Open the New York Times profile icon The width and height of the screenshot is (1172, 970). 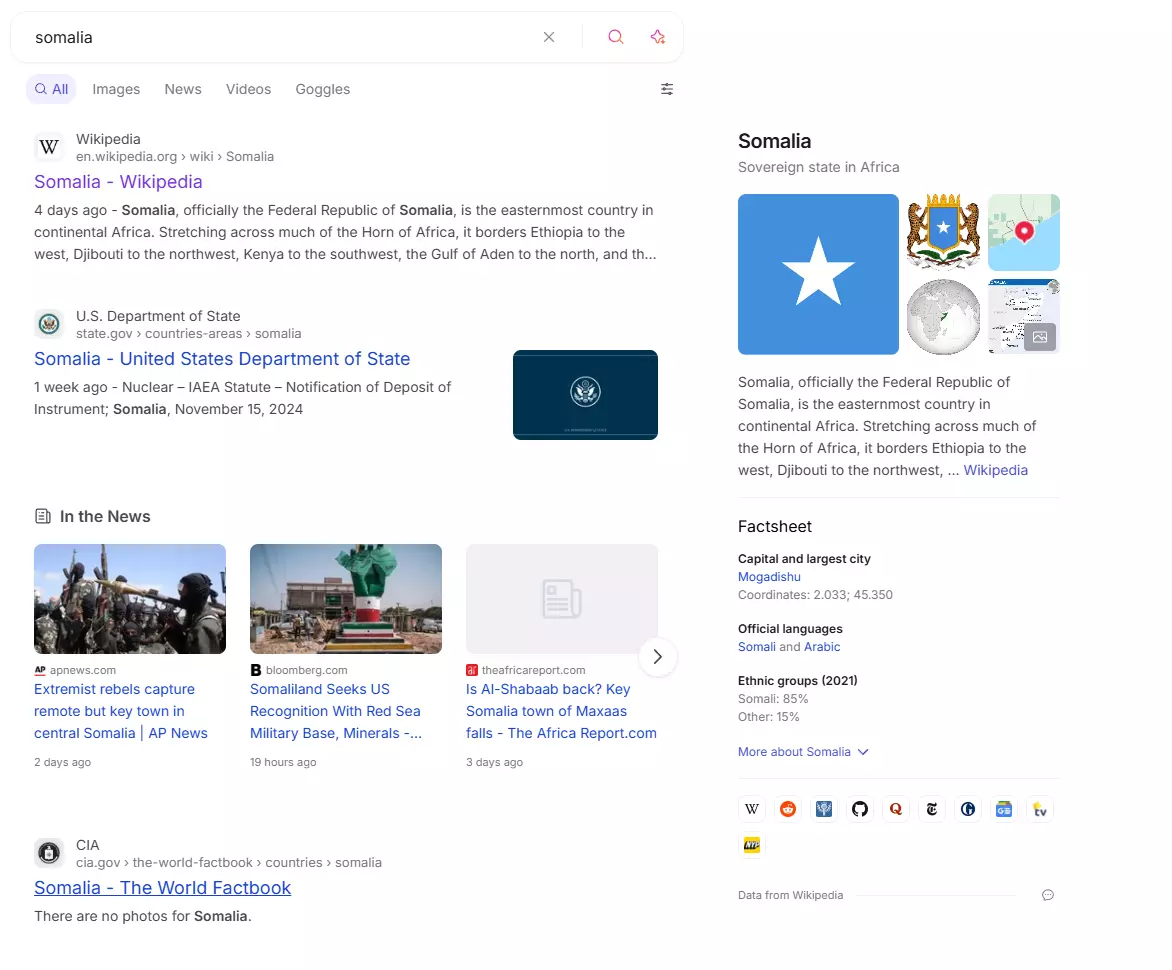pos(931,809)
